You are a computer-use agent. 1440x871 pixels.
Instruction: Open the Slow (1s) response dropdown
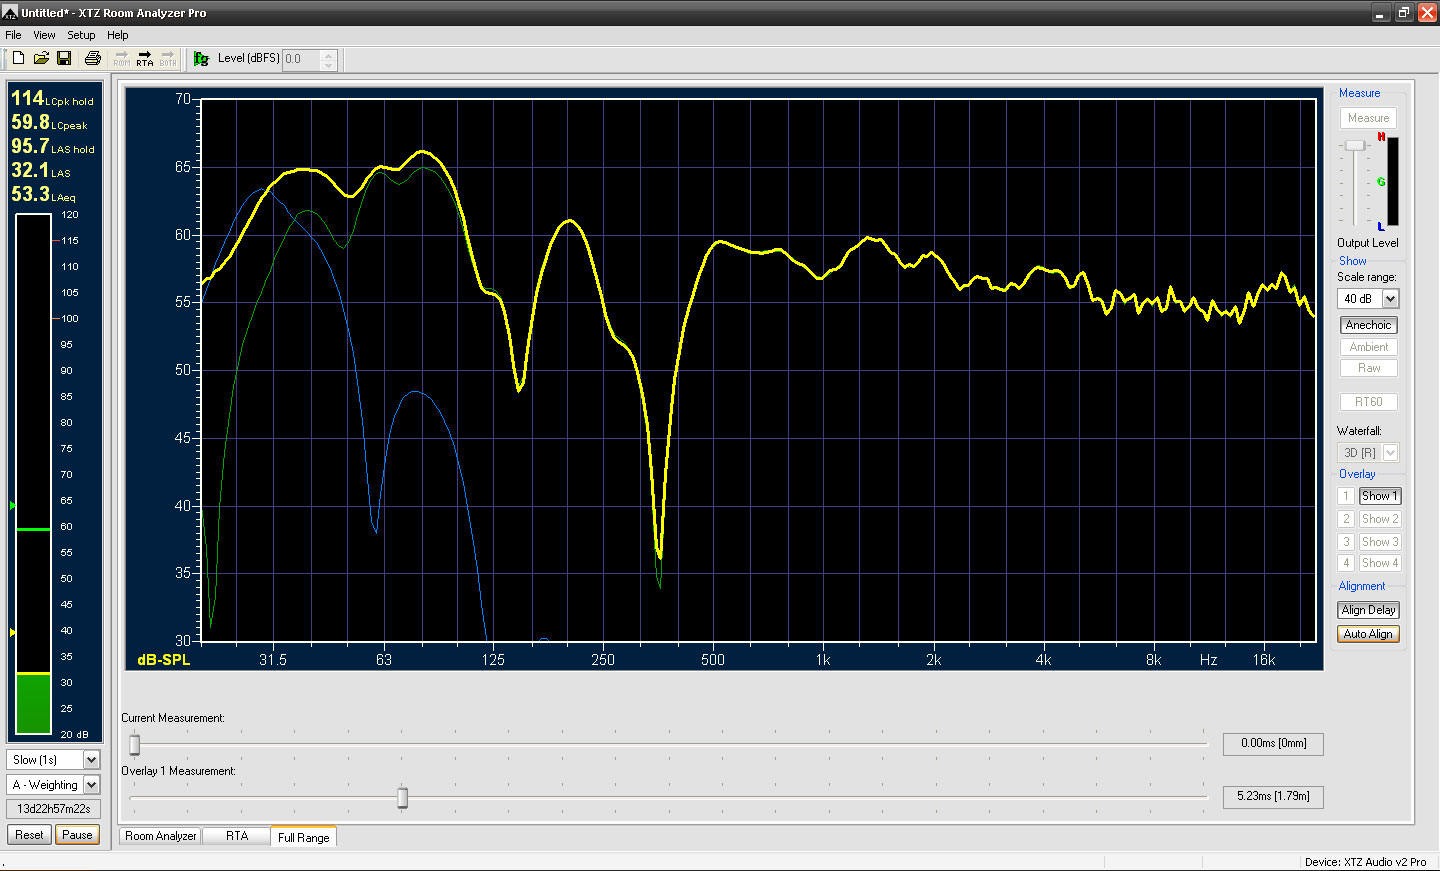point(91,760)
